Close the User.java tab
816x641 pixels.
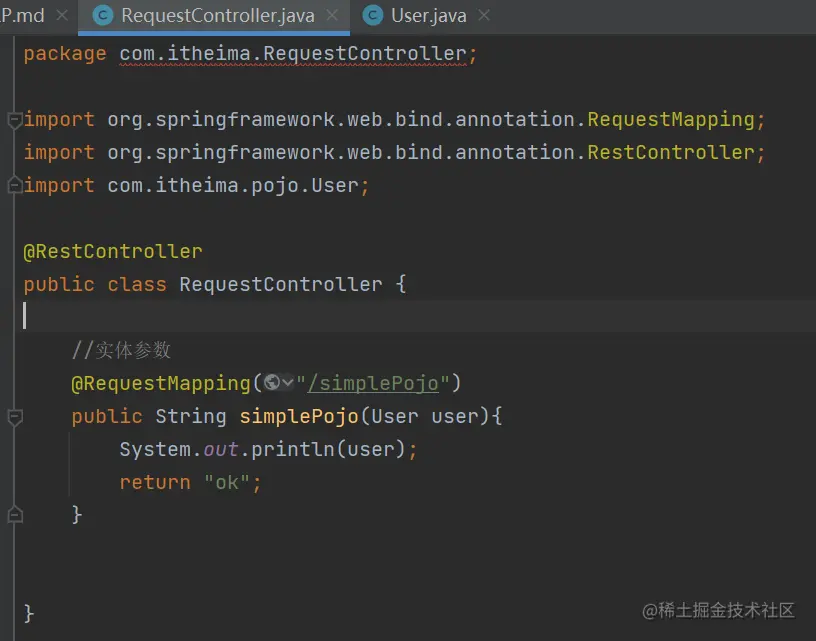tap(484, 16)
